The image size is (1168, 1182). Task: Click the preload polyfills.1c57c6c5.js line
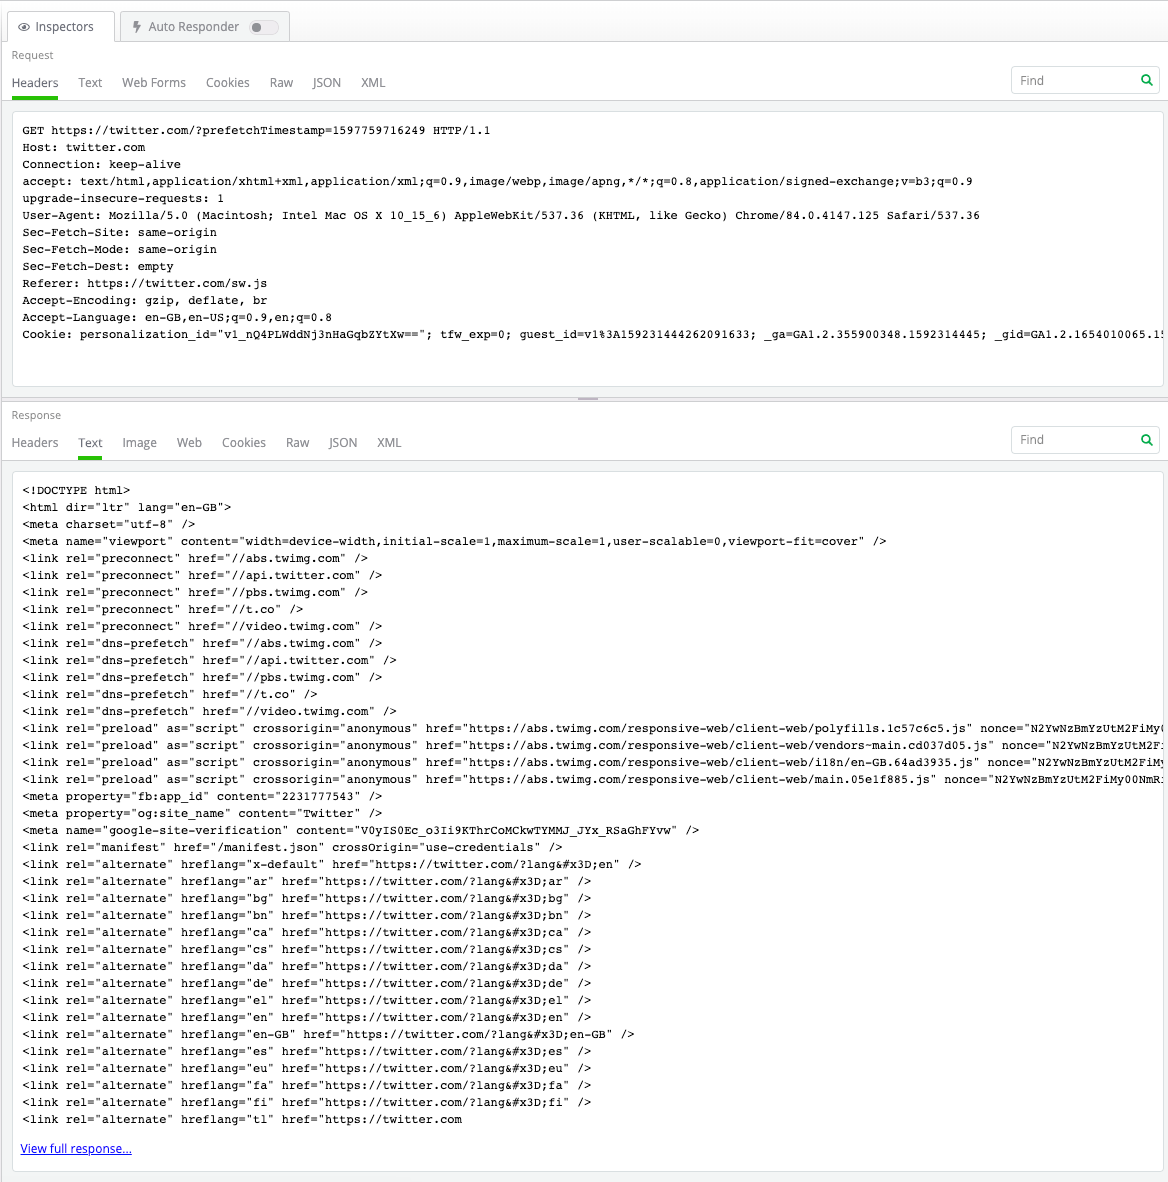pyautogui.click(x=593, y=728)
